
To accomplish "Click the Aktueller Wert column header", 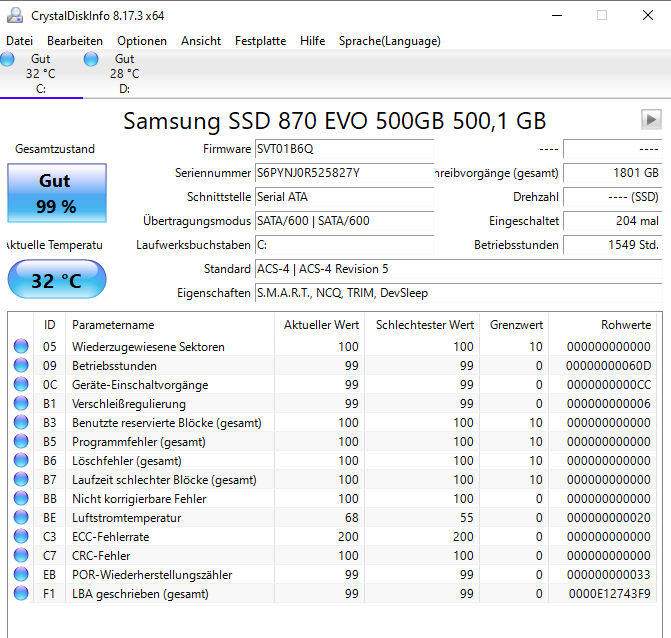I will click(320, 325).
